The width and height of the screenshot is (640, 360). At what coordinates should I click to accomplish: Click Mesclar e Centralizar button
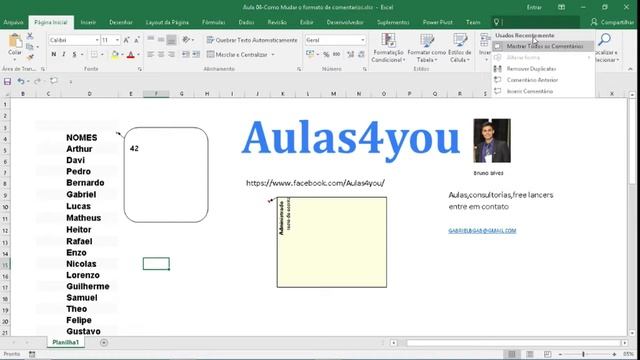[x=238, y=54]
